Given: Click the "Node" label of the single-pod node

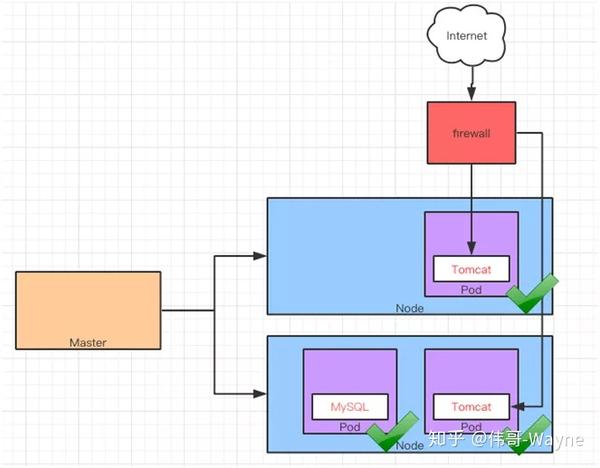Looking at the screenshot, I should (409, 308).
